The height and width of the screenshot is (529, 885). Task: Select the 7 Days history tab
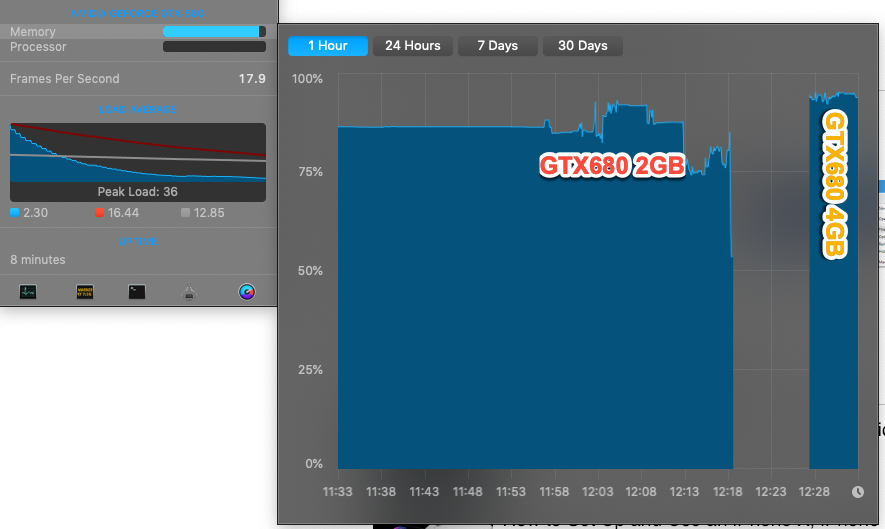pos(497,46)
